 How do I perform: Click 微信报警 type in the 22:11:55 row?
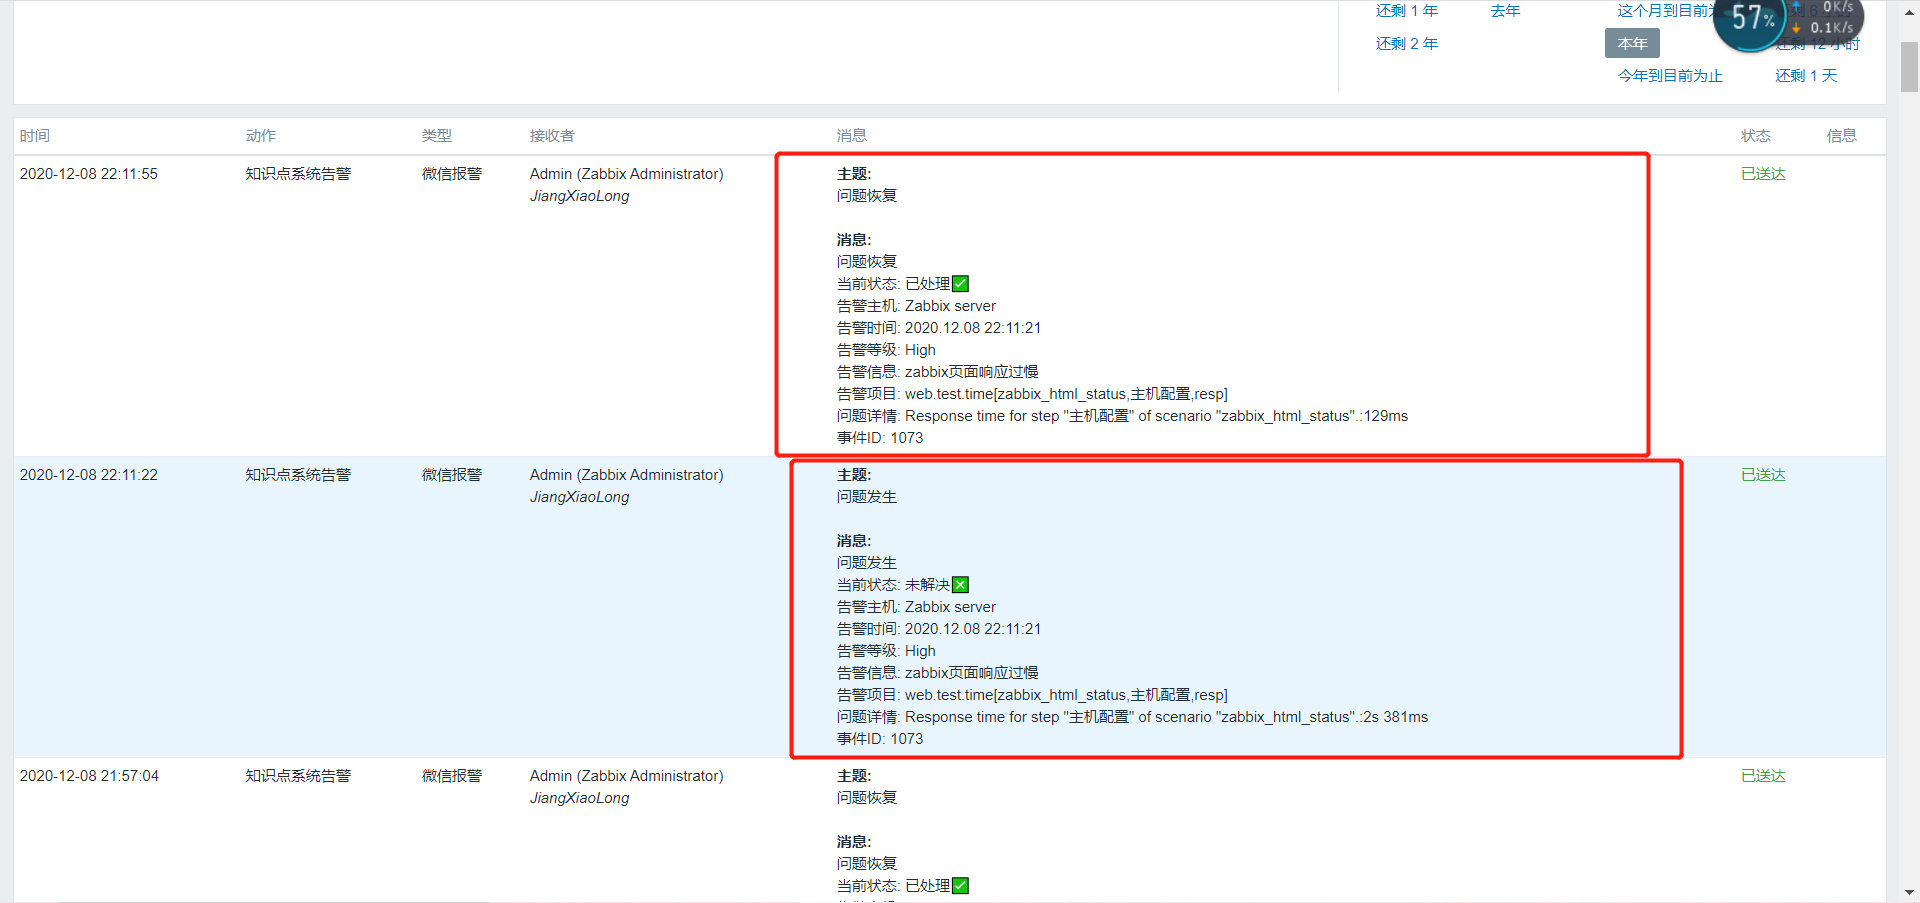point(452,174)
